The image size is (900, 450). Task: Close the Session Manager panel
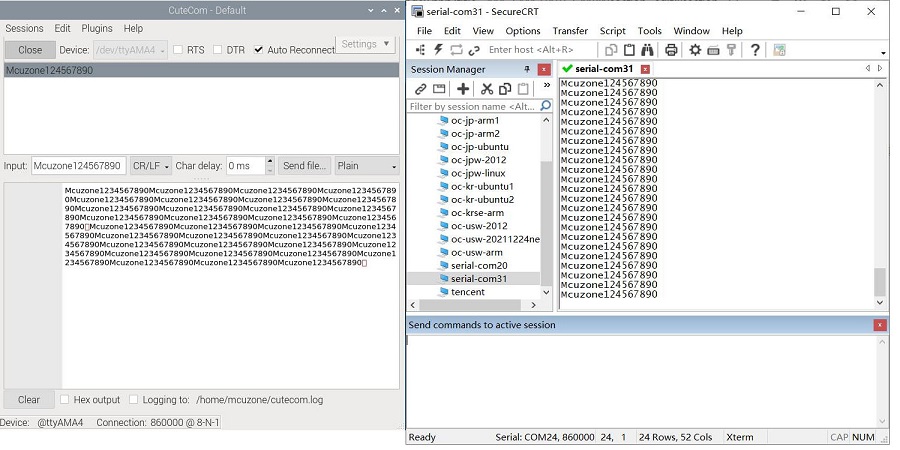544,69
